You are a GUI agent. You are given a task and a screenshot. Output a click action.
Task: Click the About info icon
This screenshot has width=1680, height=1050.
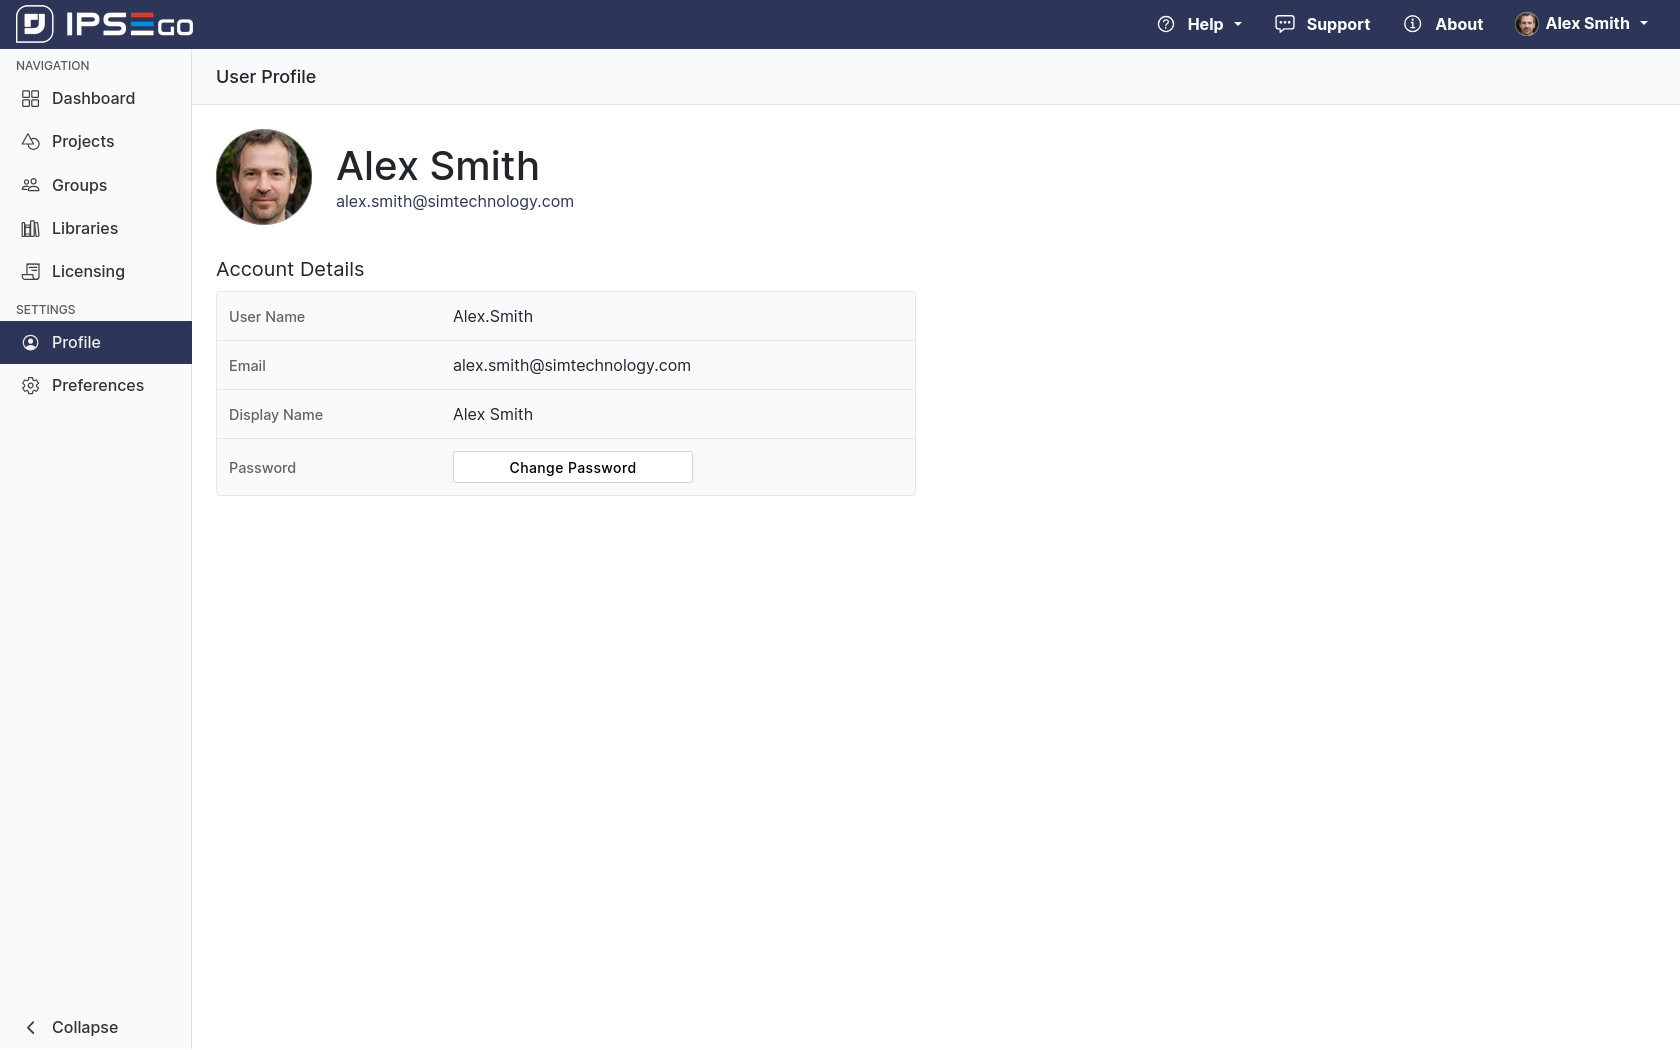coord(1412,24)
